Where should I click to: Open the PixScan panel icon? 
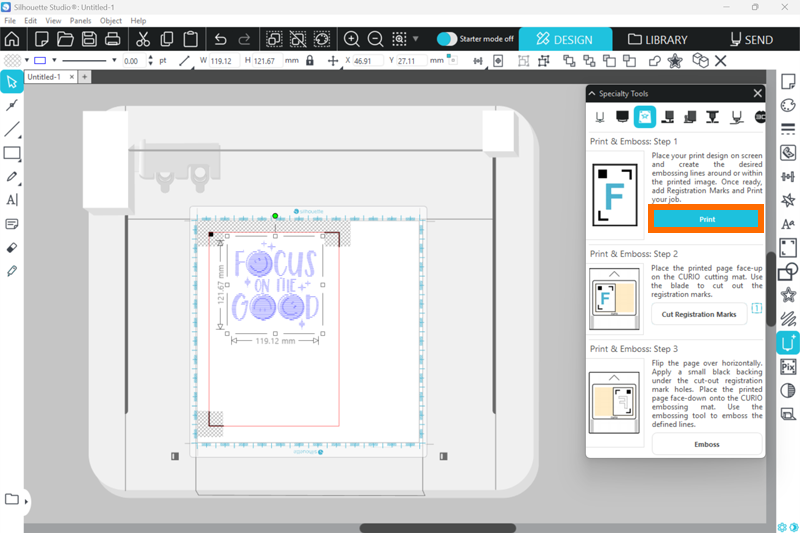click(x=788, y=367)
